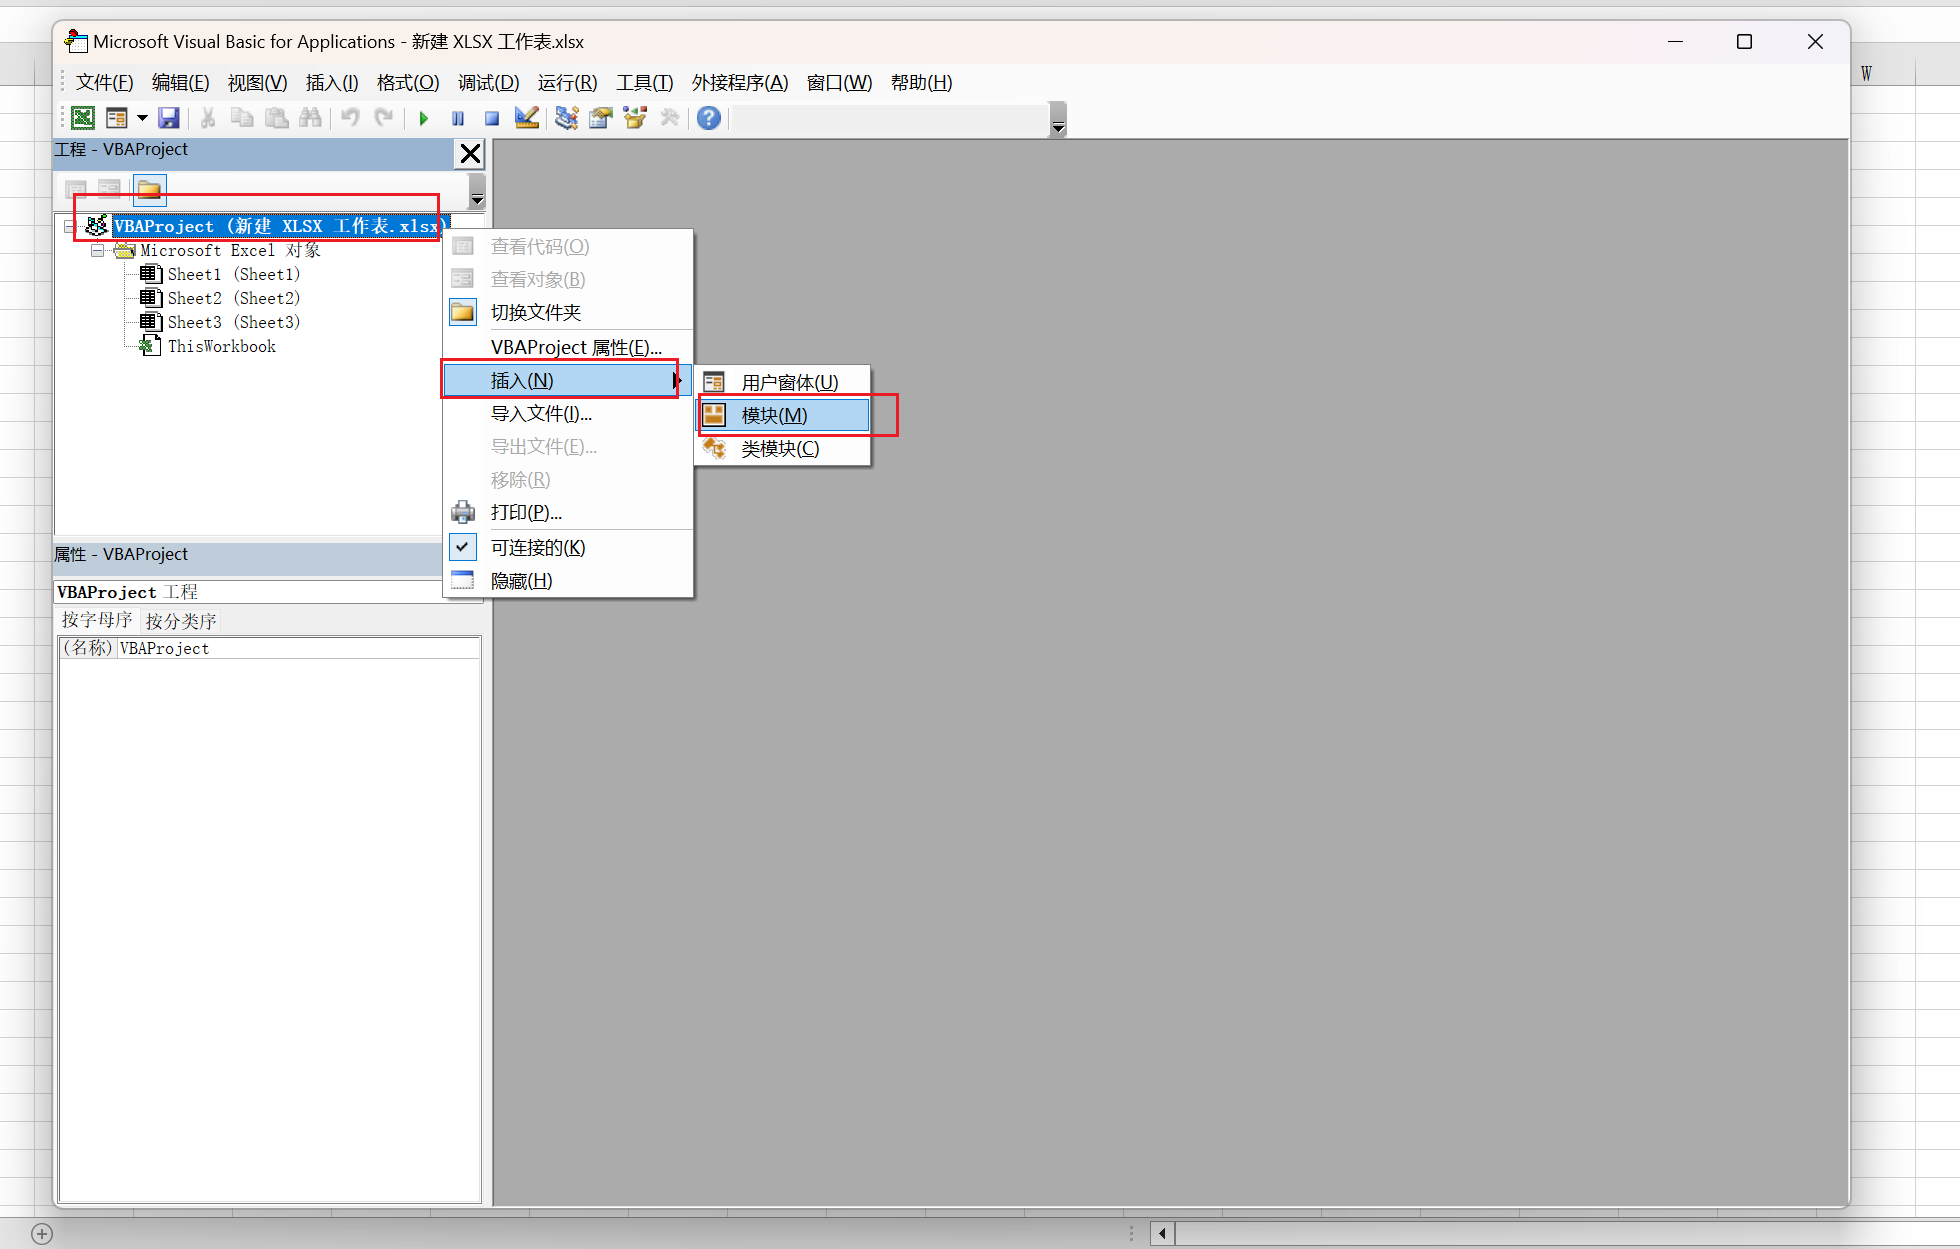Click the Redo arrow icon

click(384, 118)
